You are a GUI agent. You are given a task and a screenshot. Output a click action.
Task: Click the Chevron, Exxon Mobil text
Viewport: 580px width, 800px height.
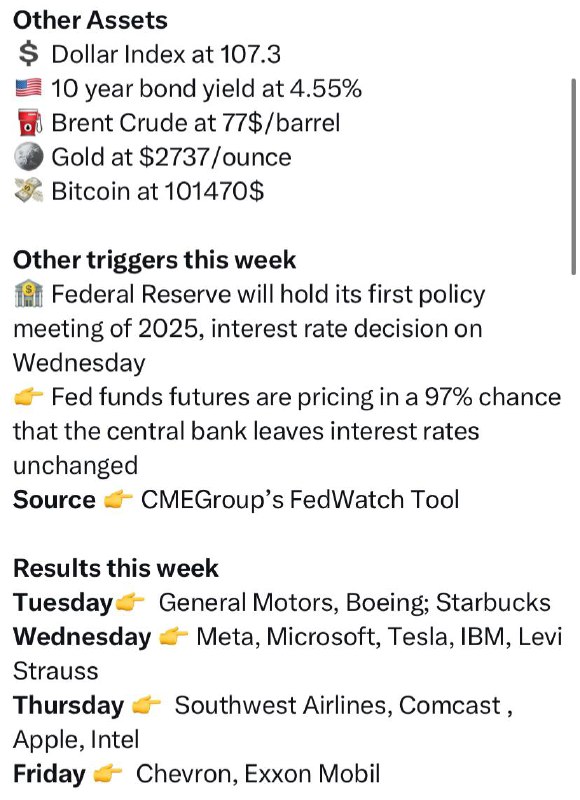258,774
